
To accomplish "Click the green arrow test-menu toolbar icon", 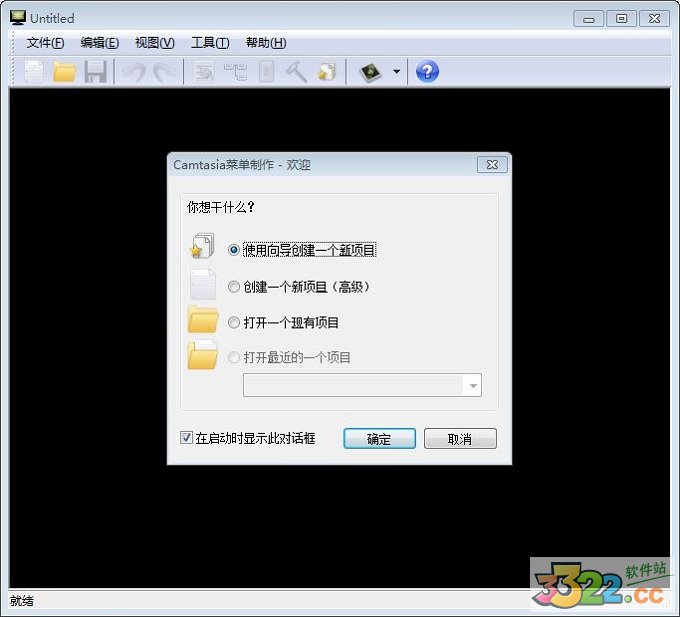I will tap(370, 72).
